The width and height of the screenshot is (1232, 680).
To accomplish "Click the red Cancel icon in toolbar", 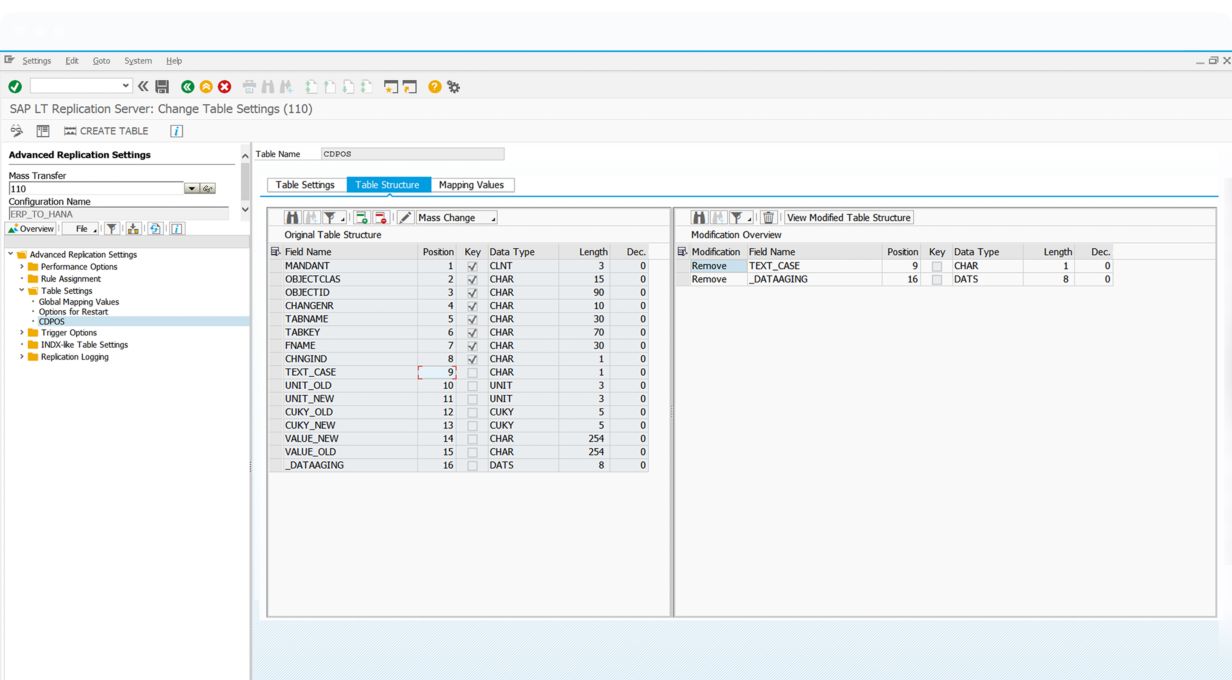I will (x=224, y=87).
